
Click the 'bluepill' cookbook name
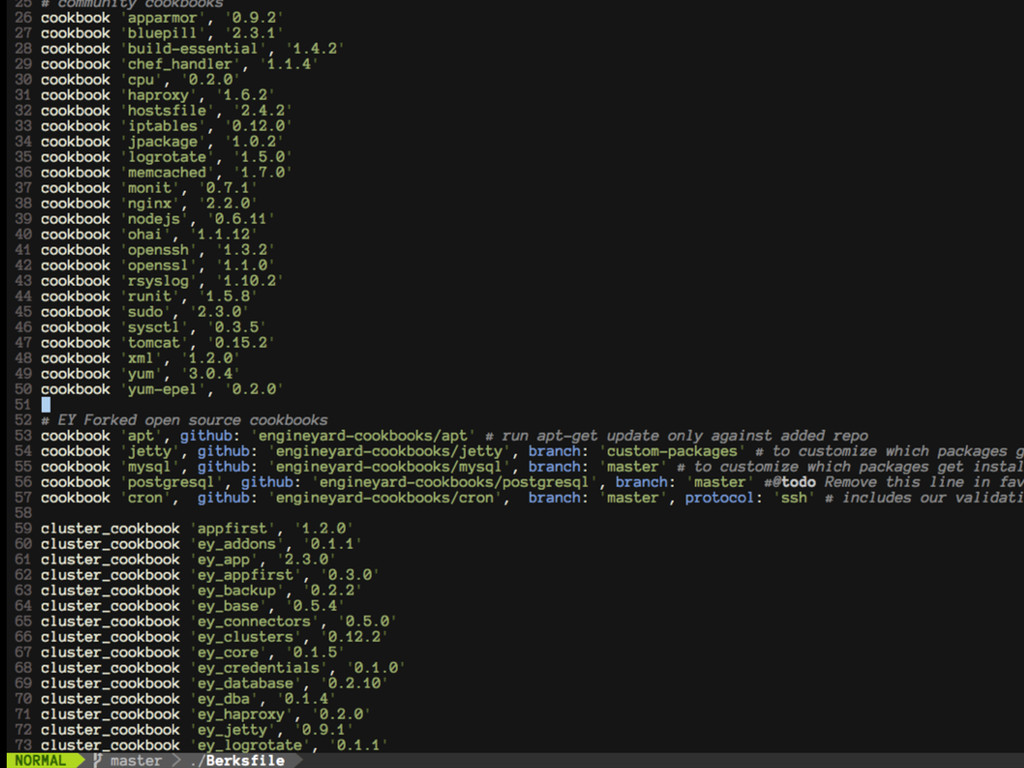click(162, 33)
